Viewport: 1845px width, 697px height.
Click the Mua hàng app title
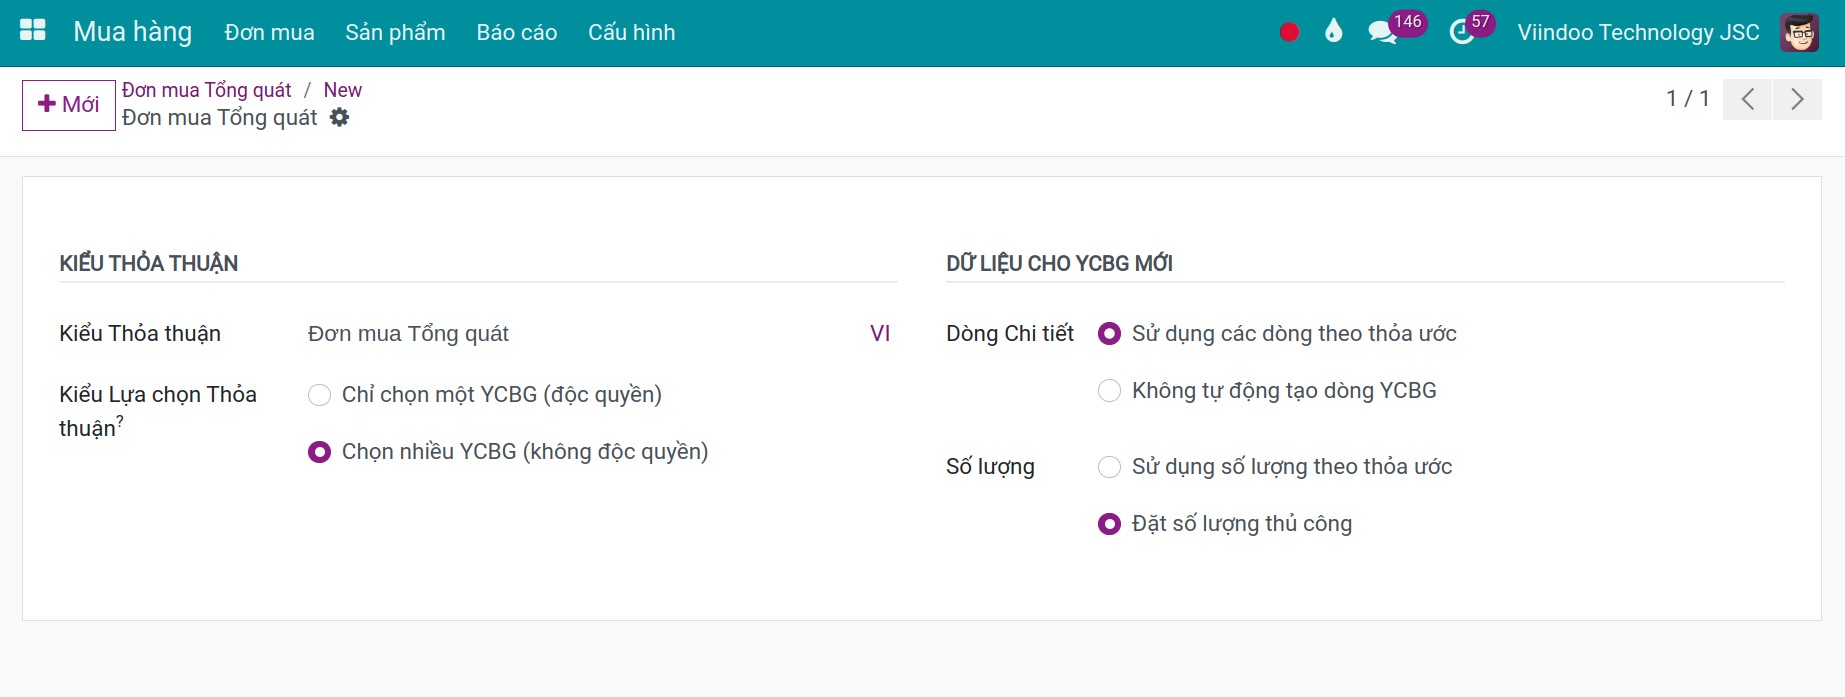pos(132,32)
